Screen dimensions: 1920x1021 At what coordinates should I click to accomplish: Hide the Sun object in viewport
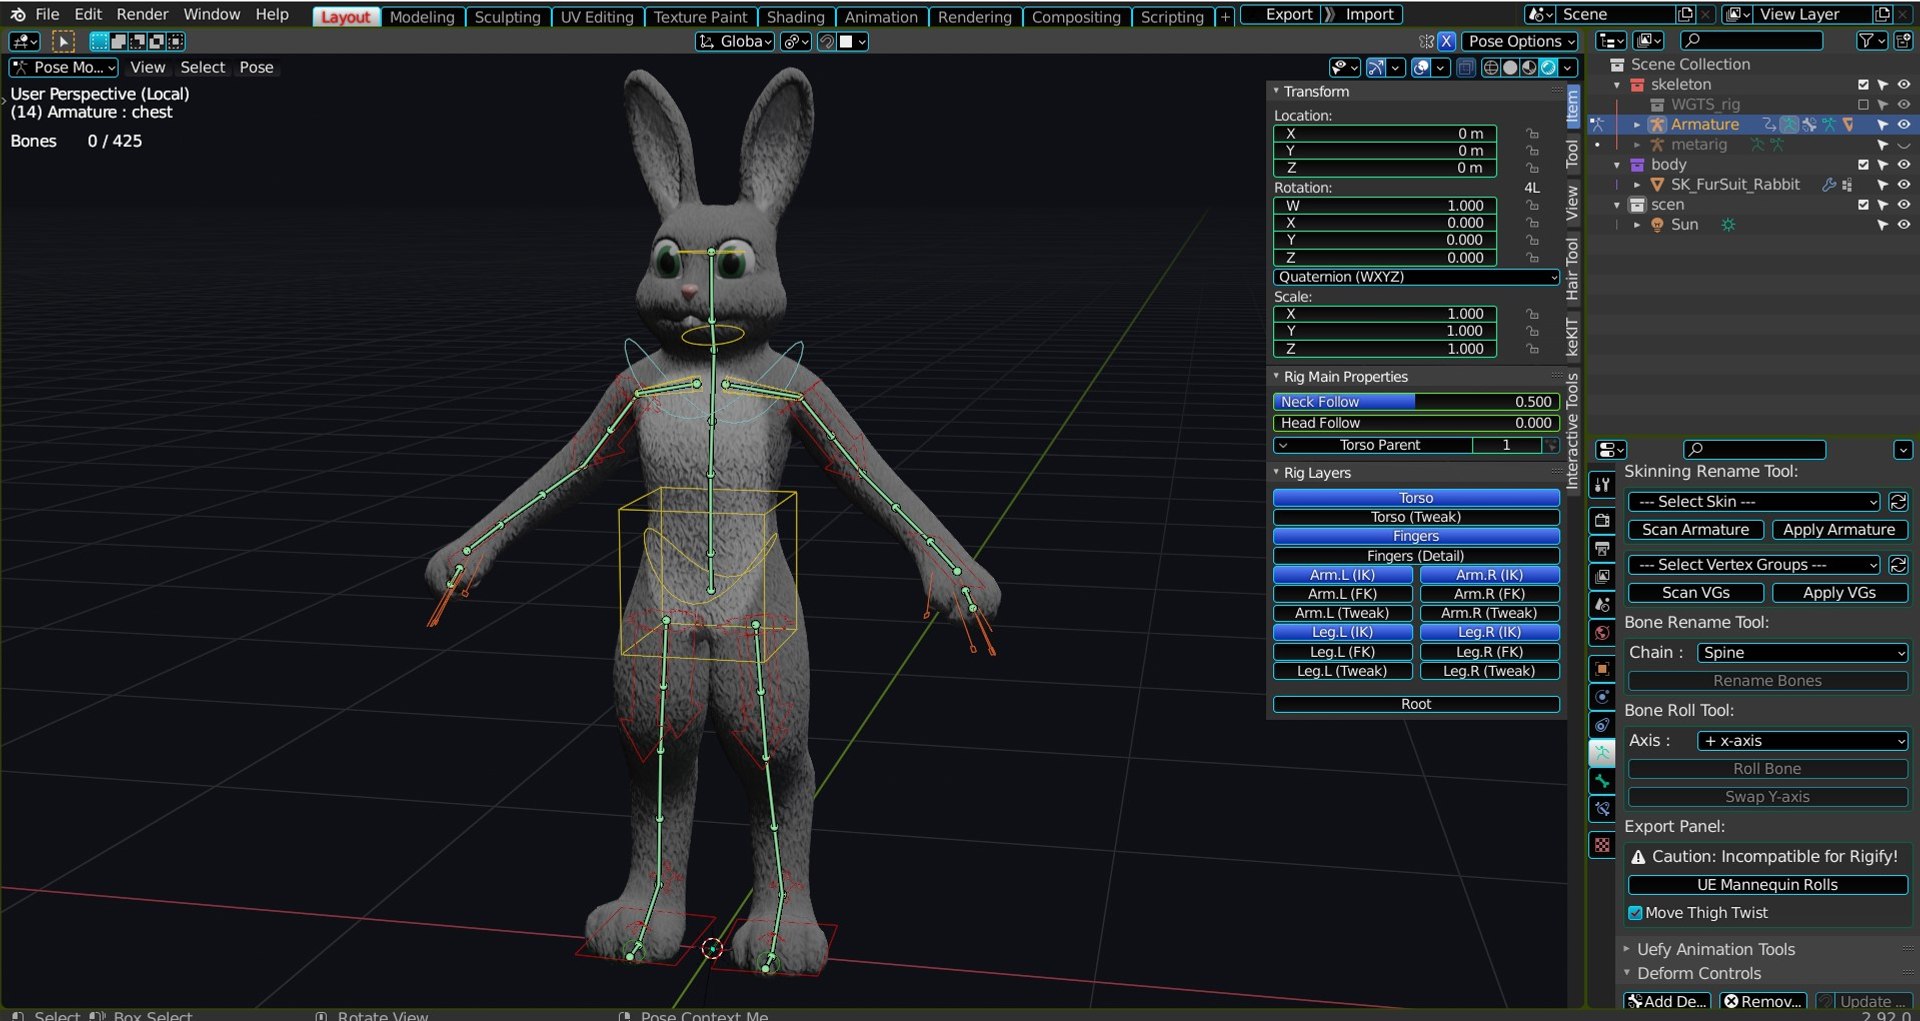click(1903, 225)
